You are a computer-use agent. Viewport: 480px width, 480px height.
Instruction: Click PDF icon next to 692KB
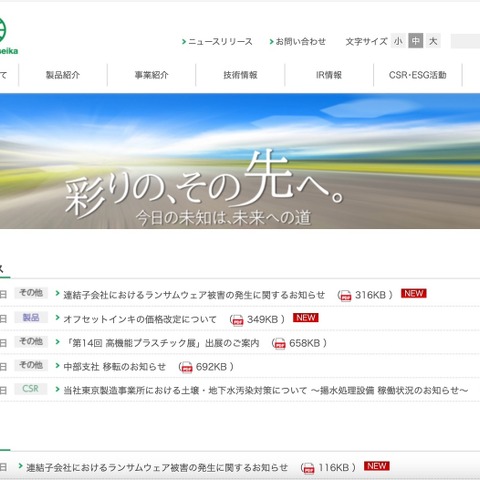[x=186, y=367]
